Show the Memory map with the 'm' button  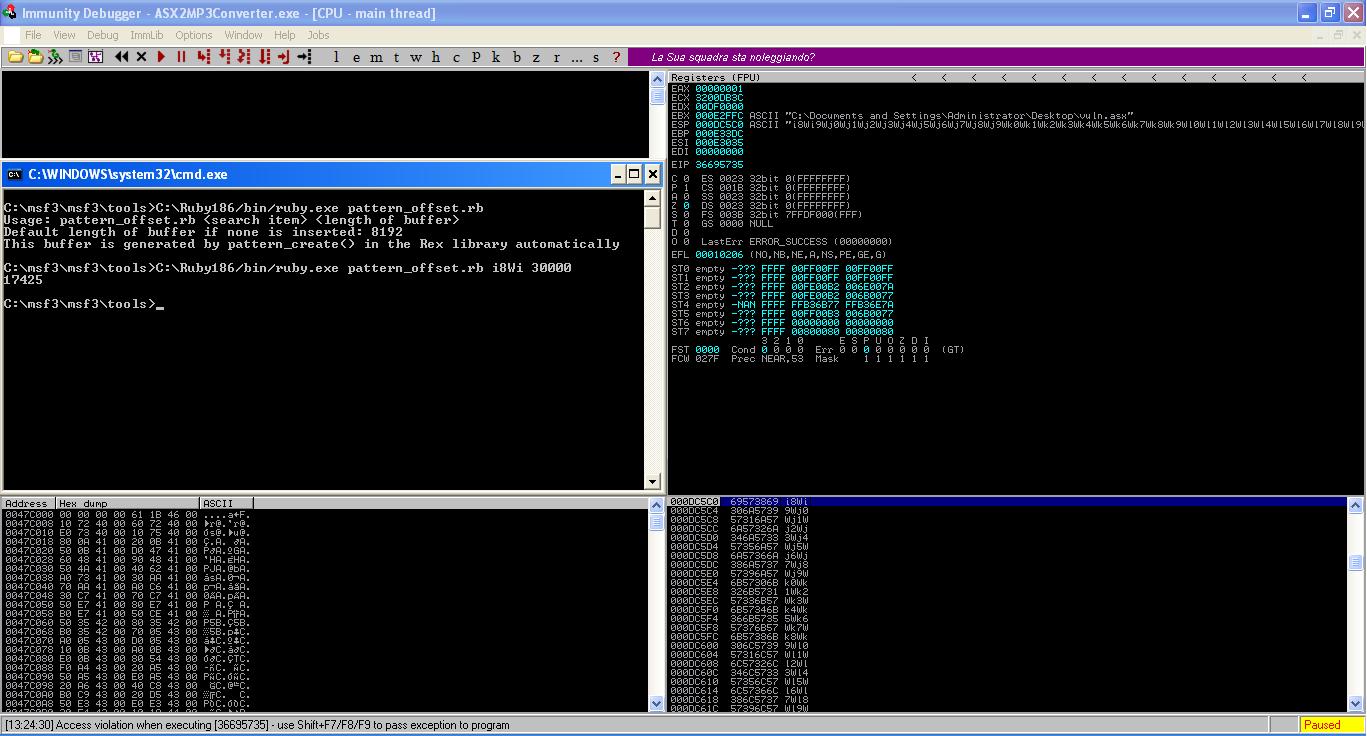(x=376, y=57)
